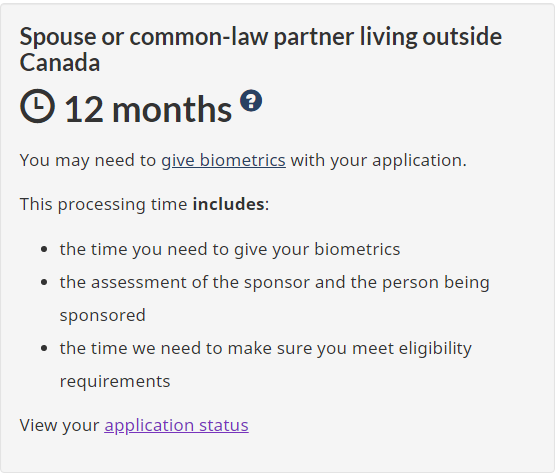Click the word sponsored on the wrapped line

click(x=103, y=315)
